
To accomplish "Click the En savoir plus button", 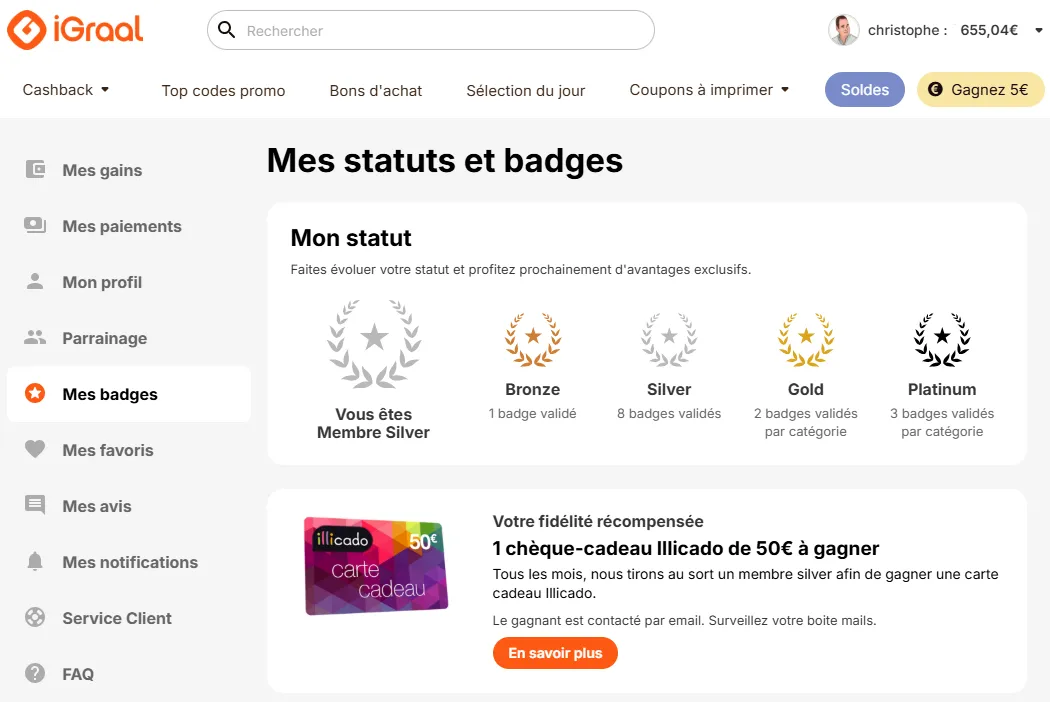I will pos(555,653).
